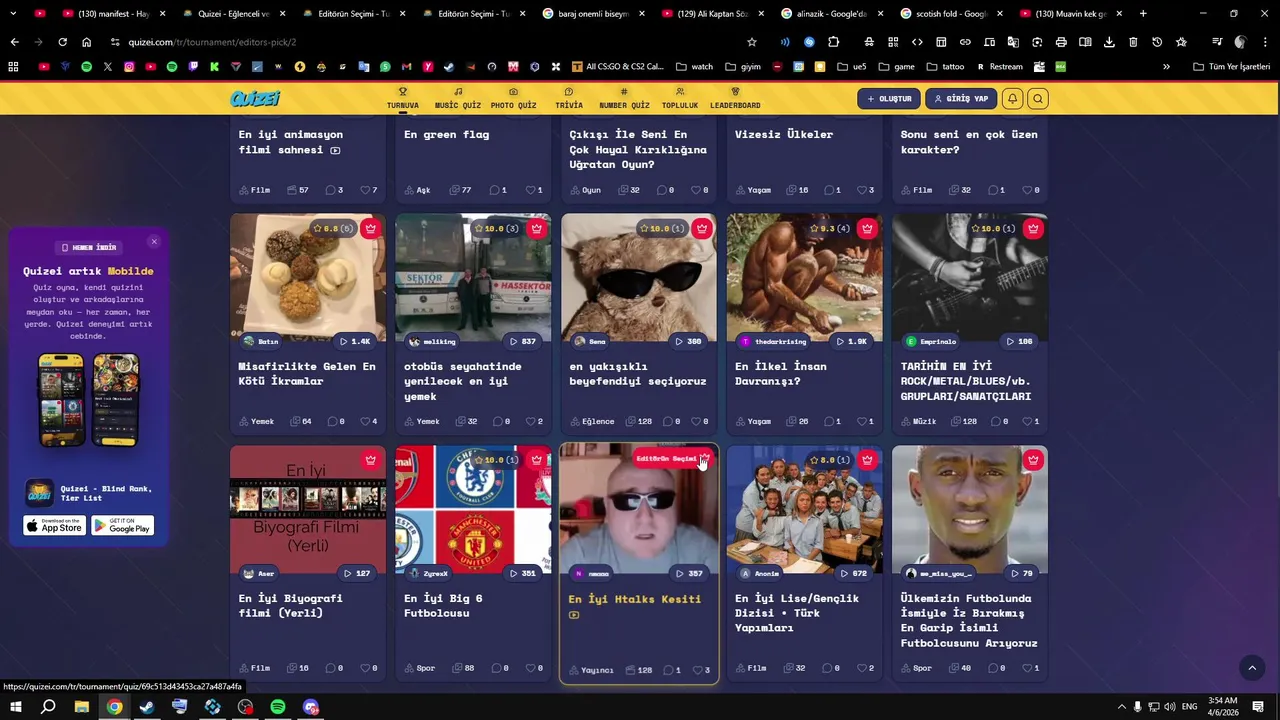Open the football club logos quiz thumbnail

[473, 509]
